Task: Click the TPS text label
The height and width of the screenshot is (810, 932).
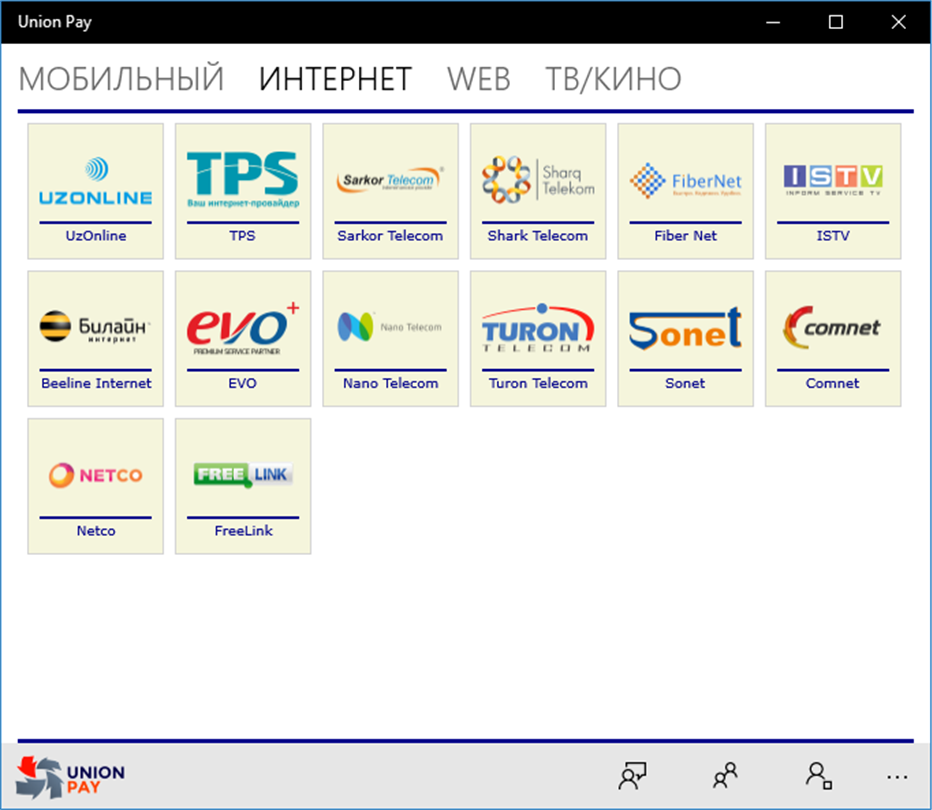Action: click(243, 236)
